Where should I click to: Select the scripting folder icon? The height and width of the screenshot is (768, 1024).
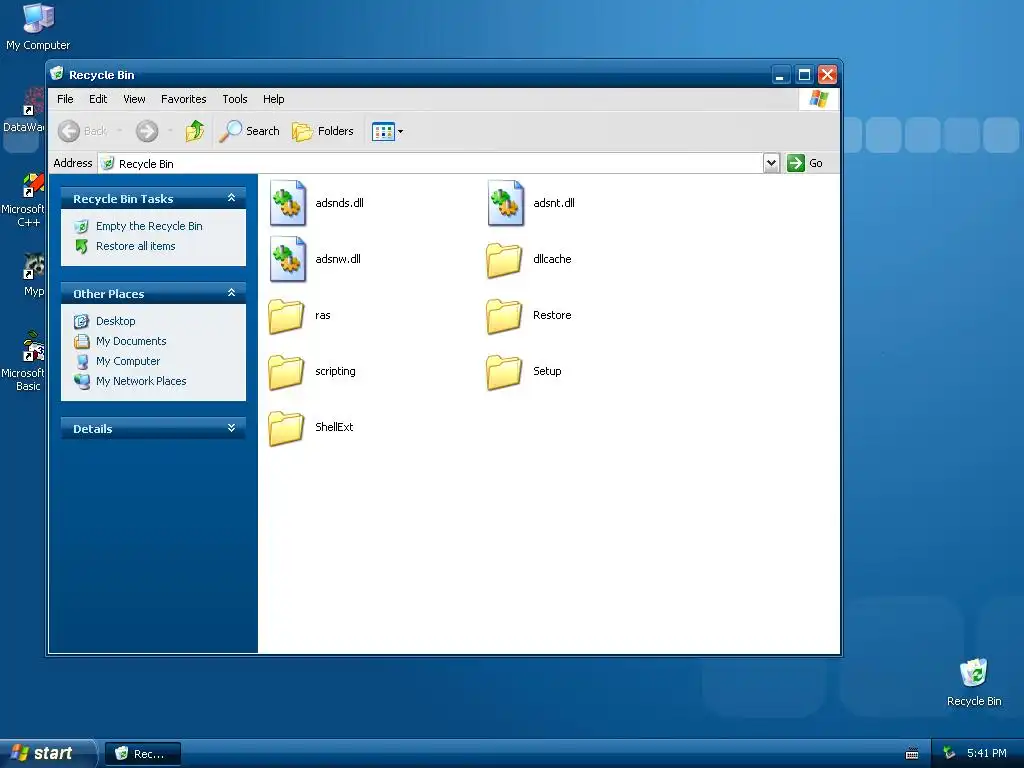[x=286, y=372]
